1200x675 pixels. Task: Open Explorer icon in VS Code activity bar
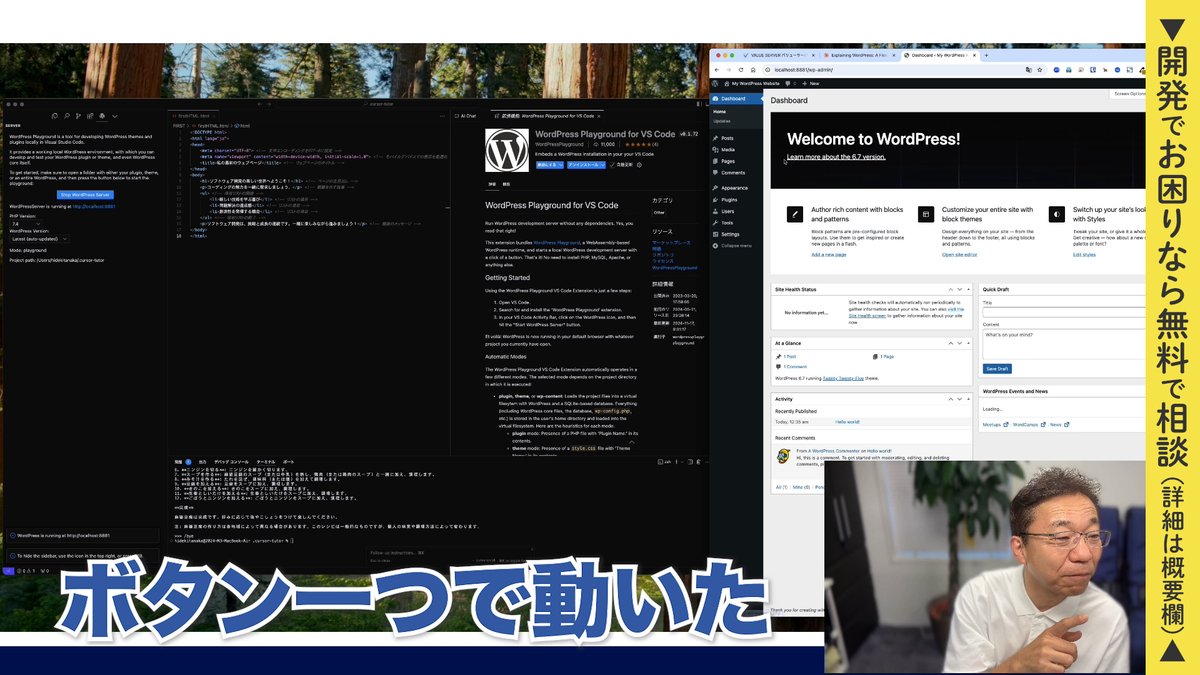54,116
